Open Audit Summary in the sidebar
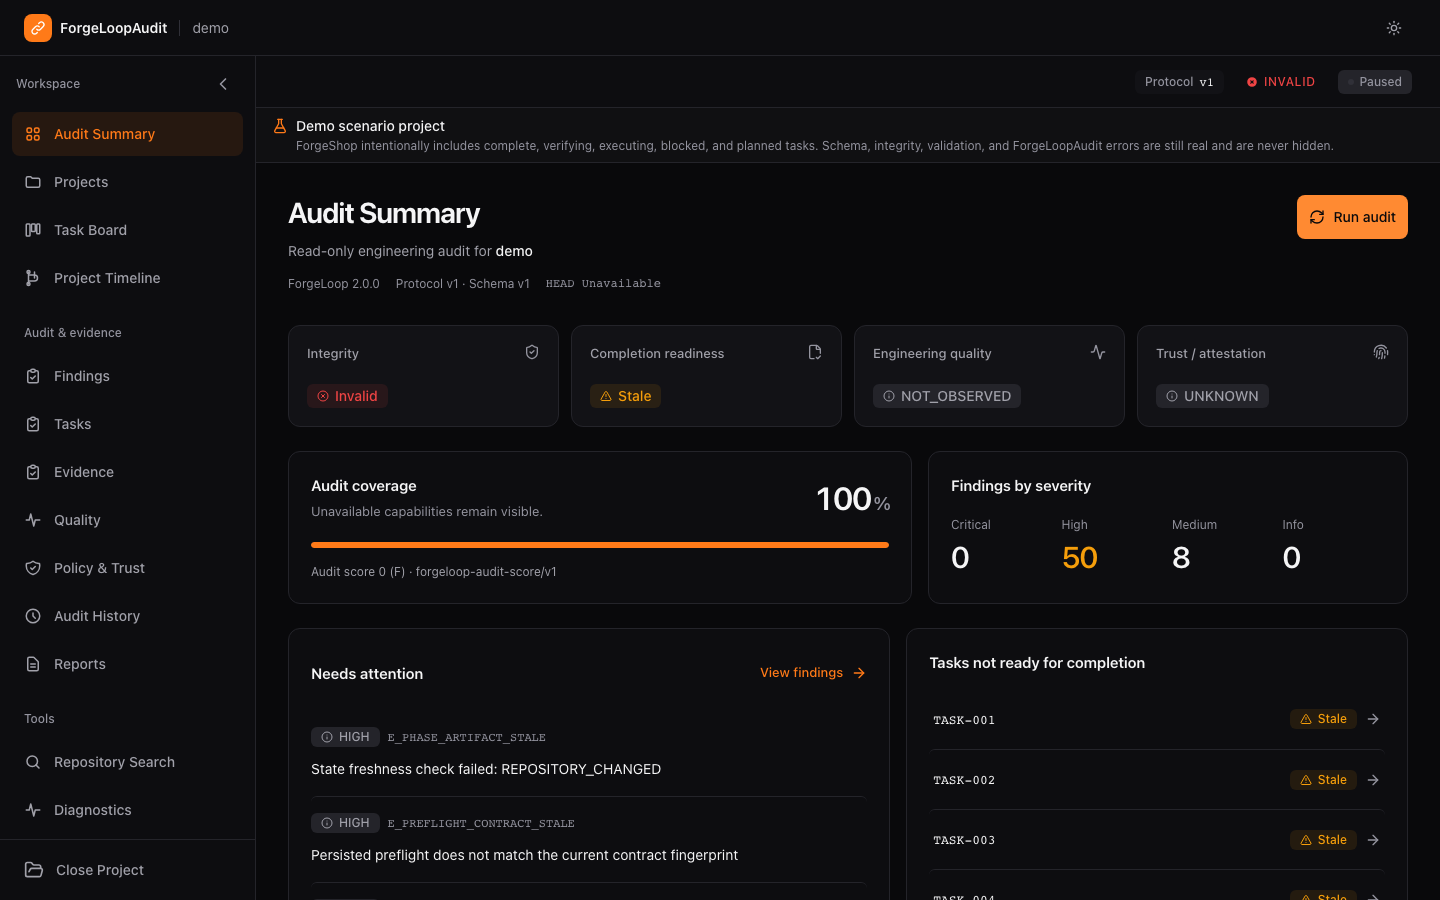The height and width of the screenshot is (900, 1440). tap(127, 134)
